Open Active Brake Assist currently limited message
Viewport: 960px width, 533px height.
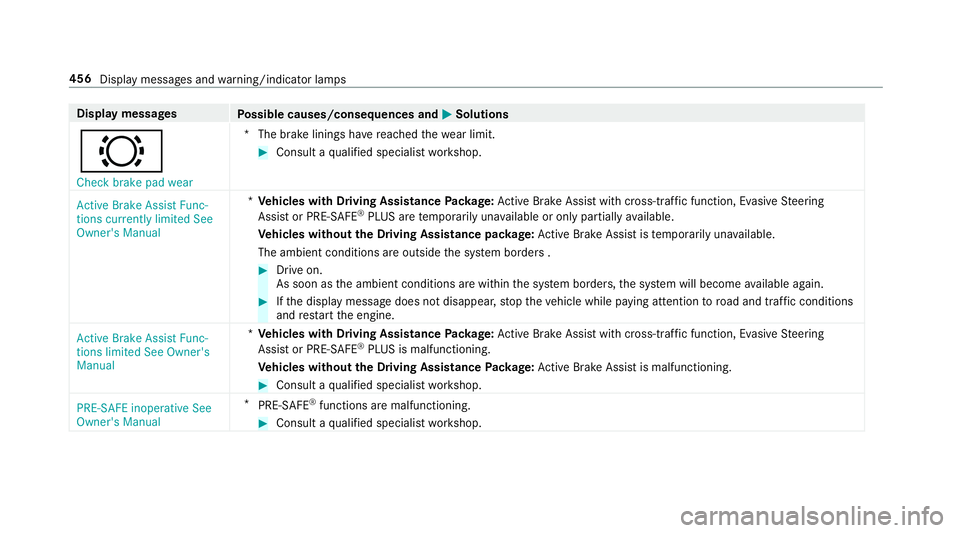tap(144, 219)
